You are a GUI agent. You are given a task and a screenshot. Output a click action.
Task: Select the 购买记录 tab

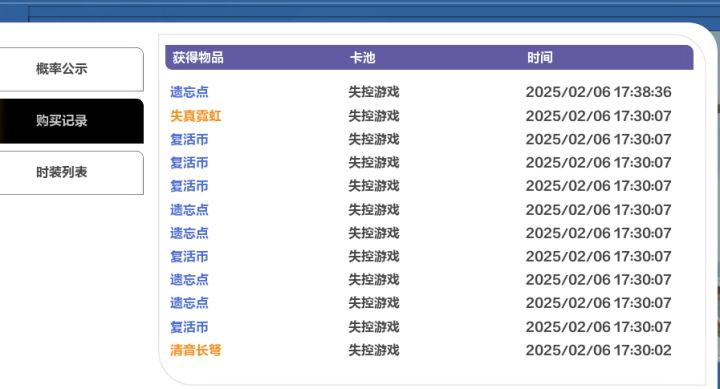71,121
